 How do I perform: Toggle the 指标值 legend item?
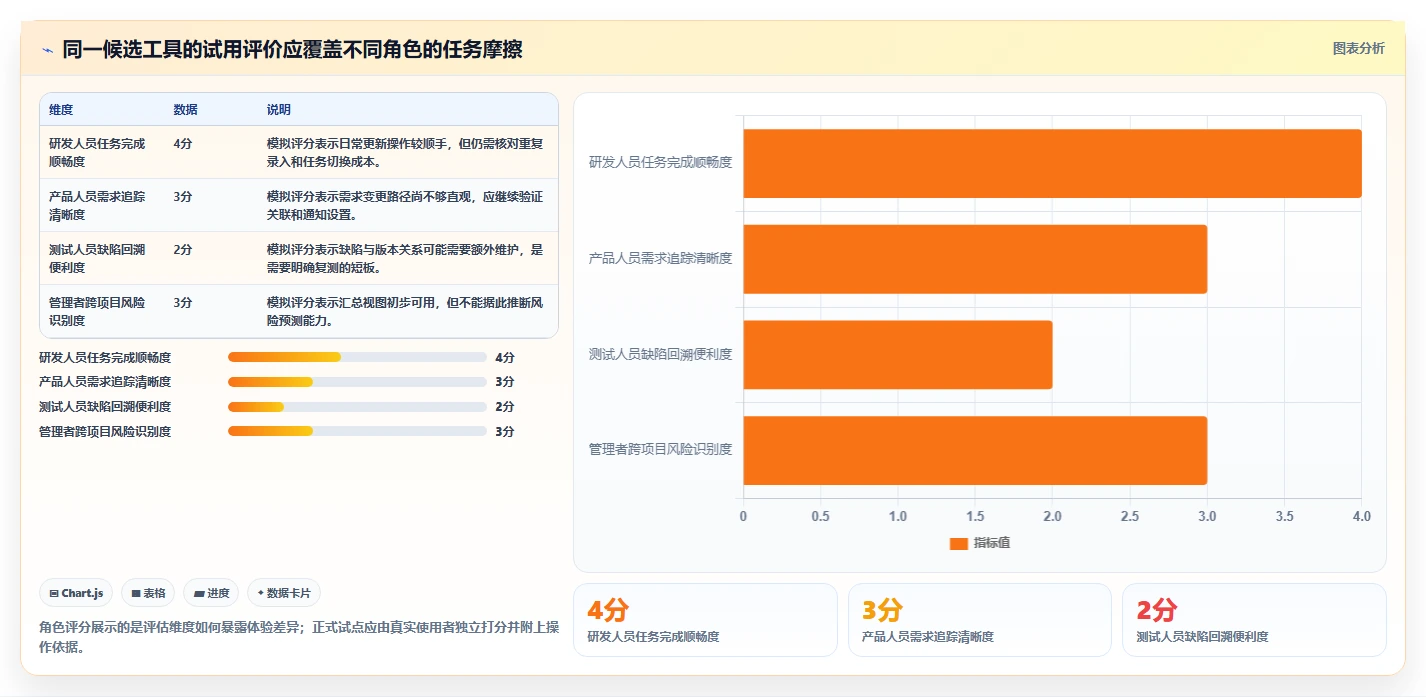click(x=979, y=543)
